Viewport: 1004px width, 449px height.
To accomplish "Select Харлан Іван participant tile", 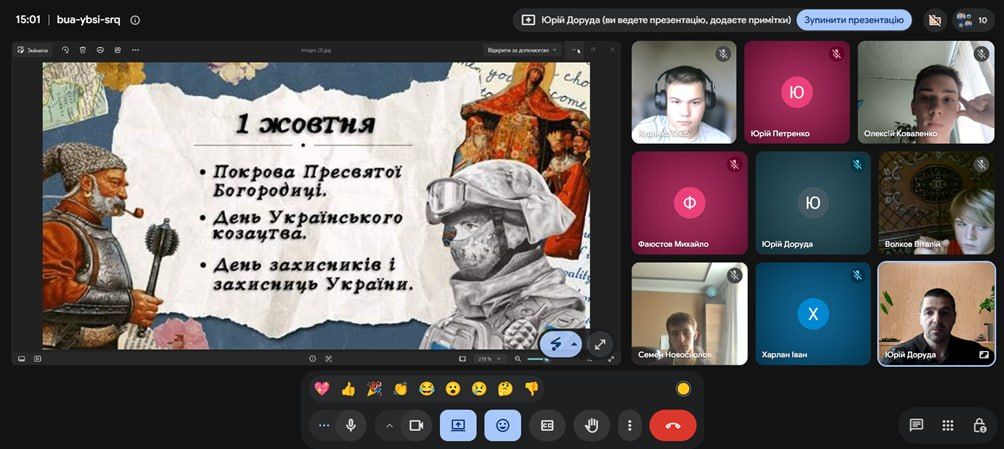I will click(813, 314).
